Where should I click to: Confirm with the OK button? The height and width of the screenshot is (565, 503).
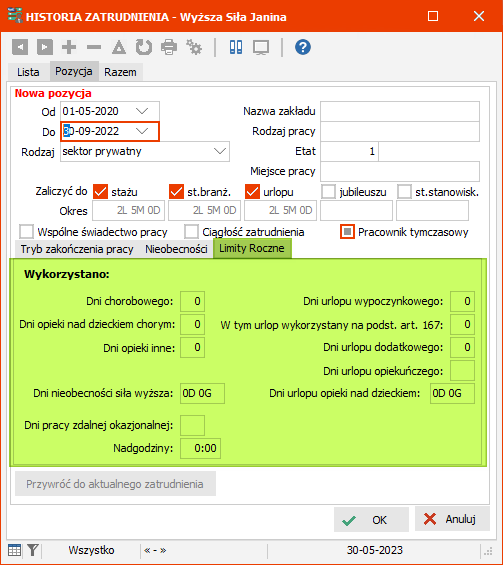371,520
